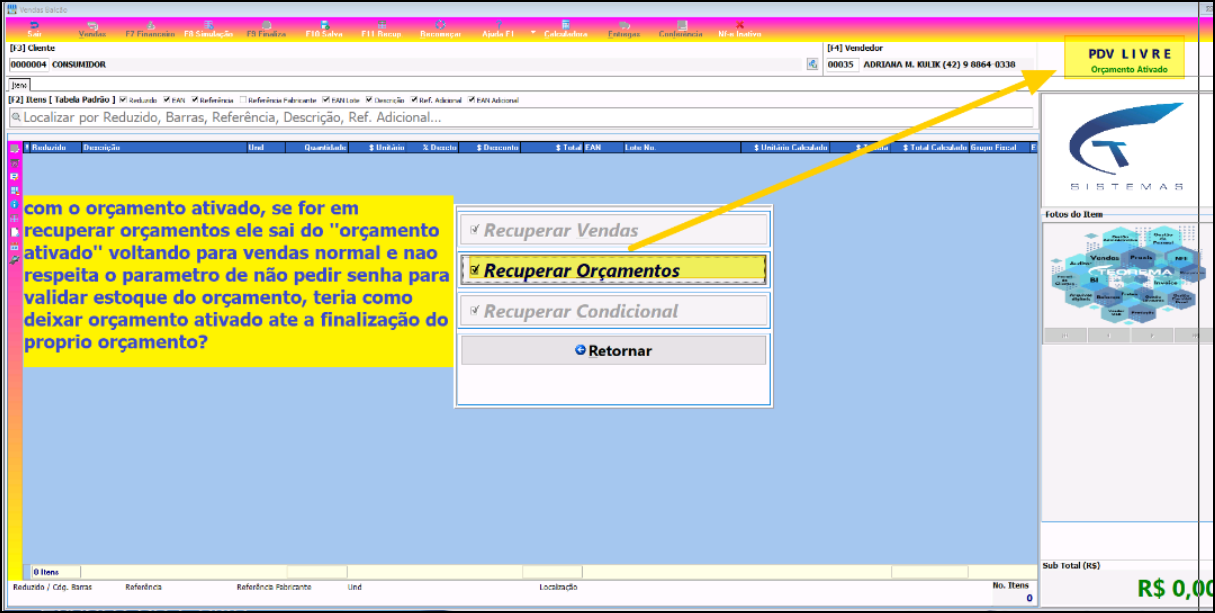Screen dimensions: 1215x613
Task: Click the T Sistemas logo image
Action: pos(1126,149)
